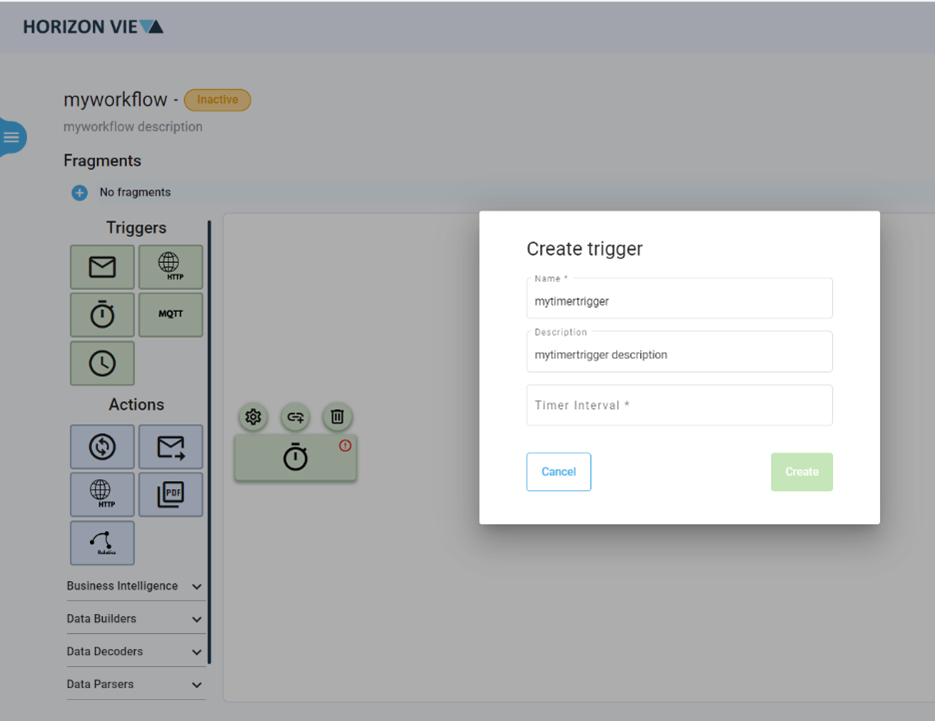
Task: Cancel the Create trigger dialog
Action: pyautogui.click(x=558, y=471)
